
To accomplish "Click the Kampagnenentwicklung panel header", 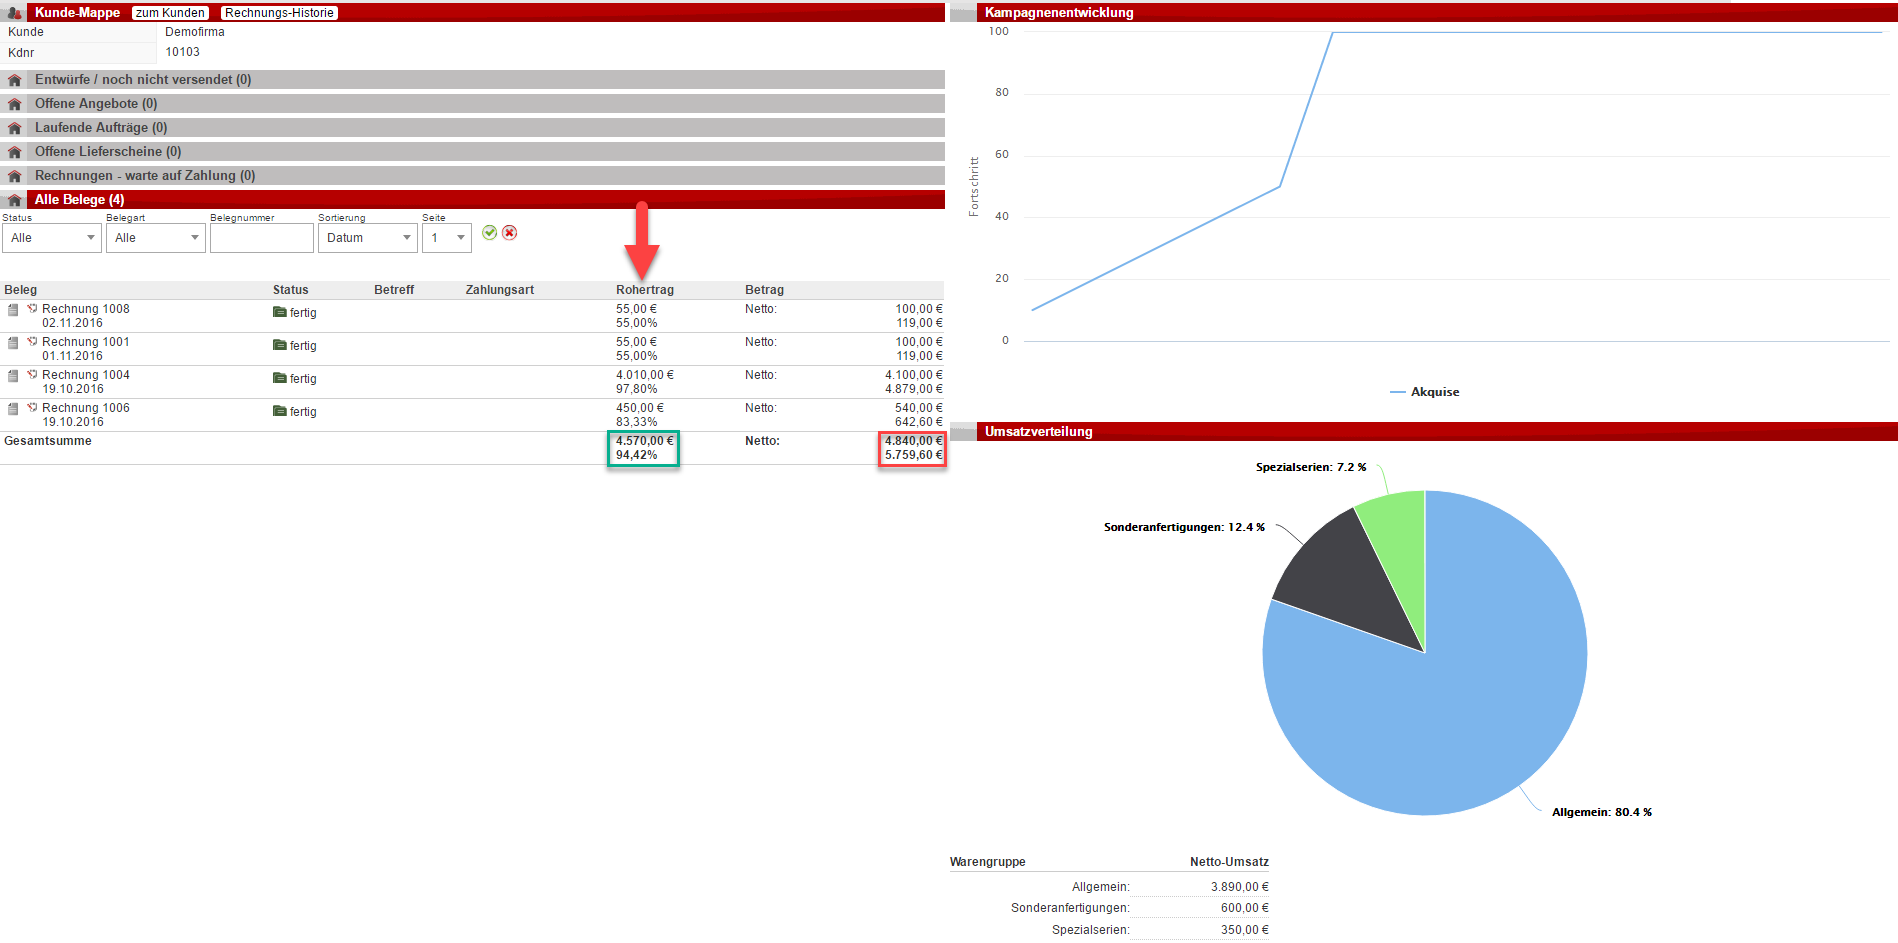I will click(x=1424, y=13).
